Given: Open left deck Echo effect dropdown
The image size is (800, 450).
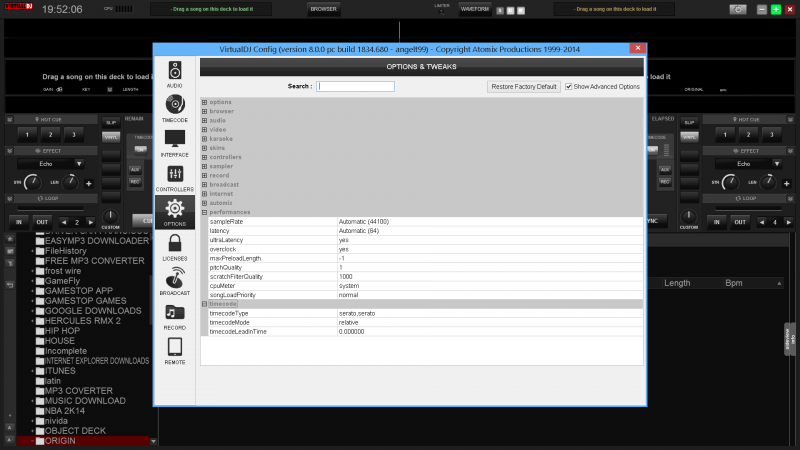Looking at the screenshot, I should pyautogui.click(x=79, y=164).
